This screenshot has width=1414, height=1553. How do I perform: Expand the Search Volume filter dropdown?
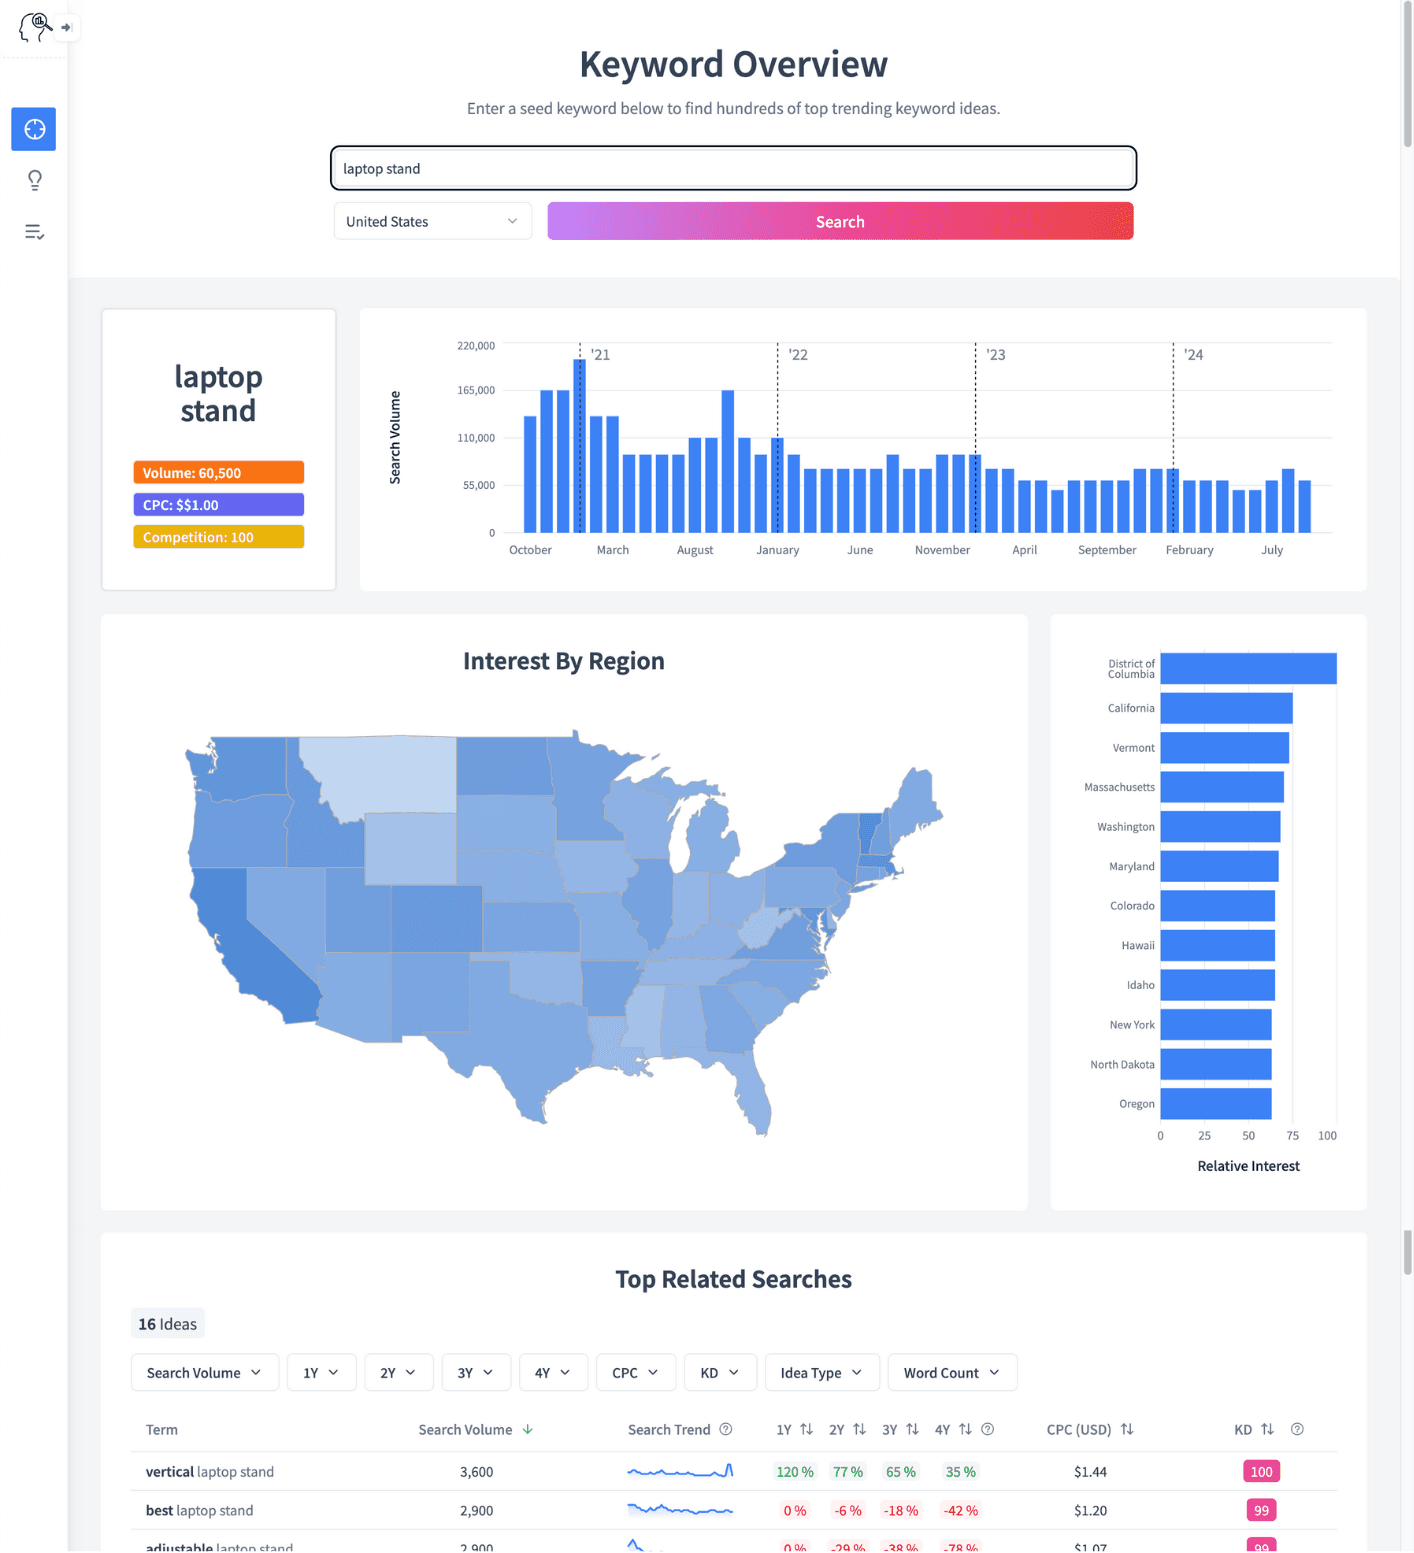click(x=204, y=1372)
